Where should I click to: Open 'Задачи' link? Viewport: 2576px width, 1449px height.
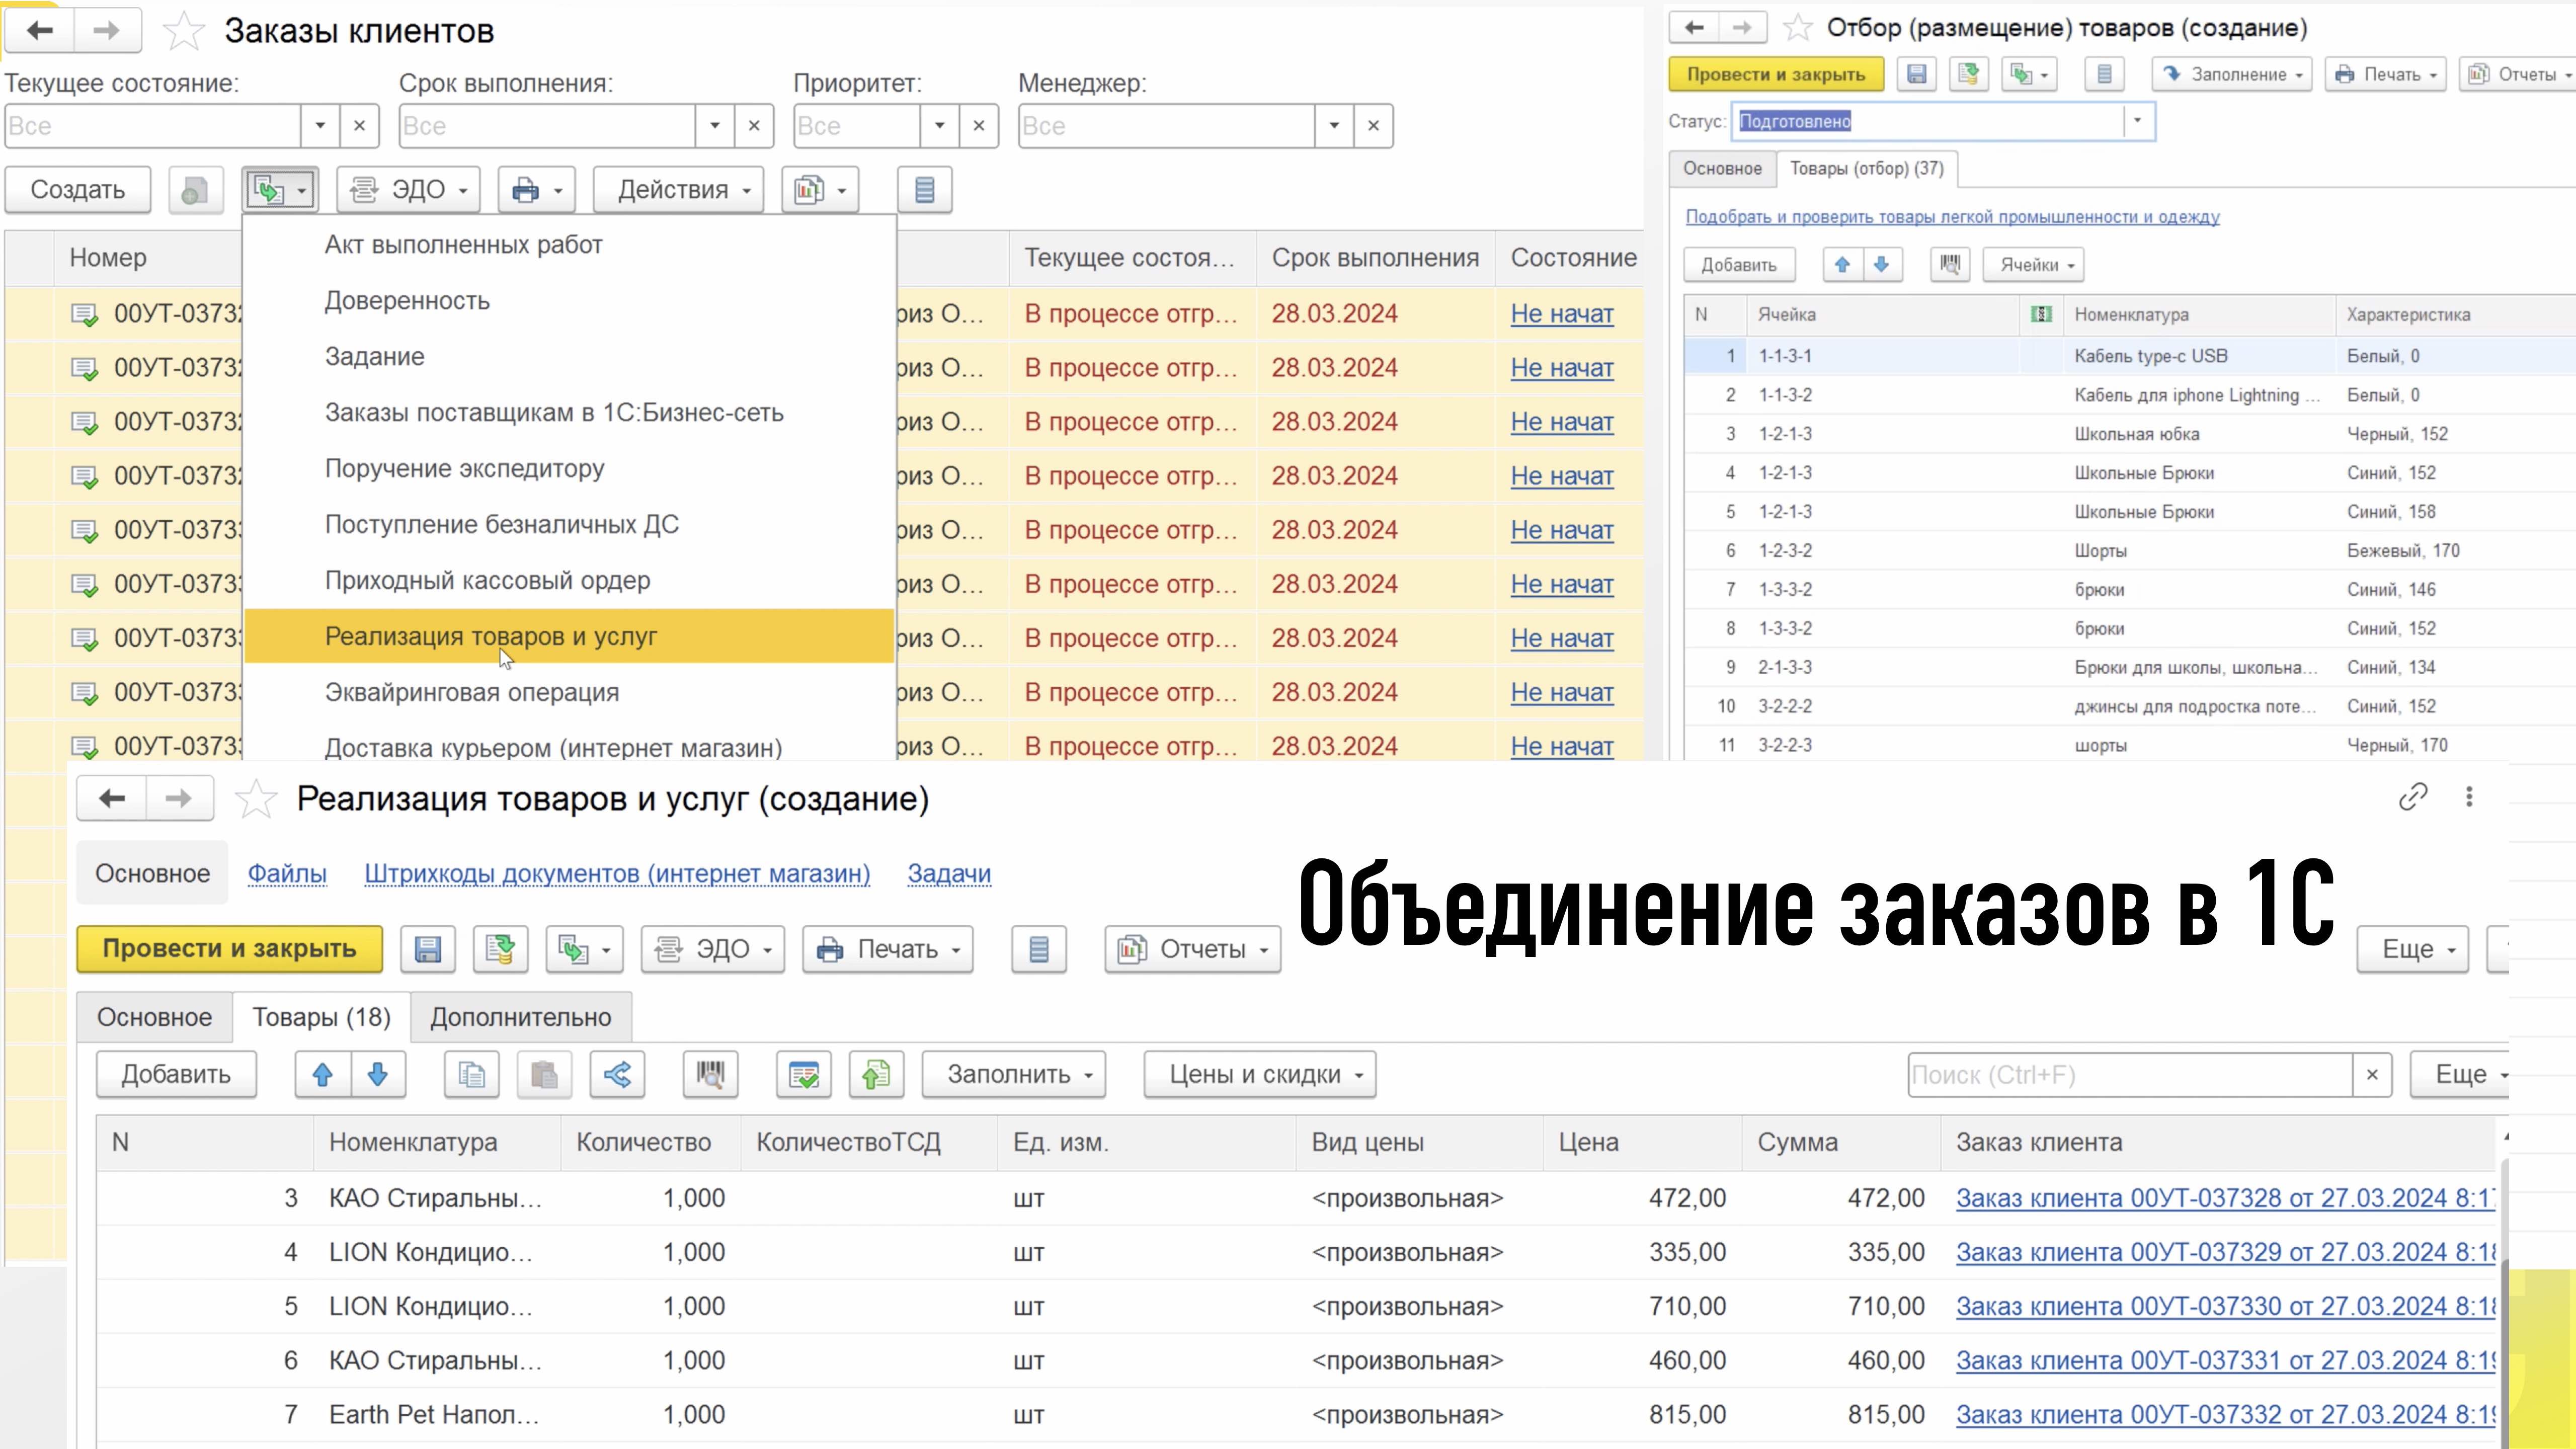(x=949, y=873)
